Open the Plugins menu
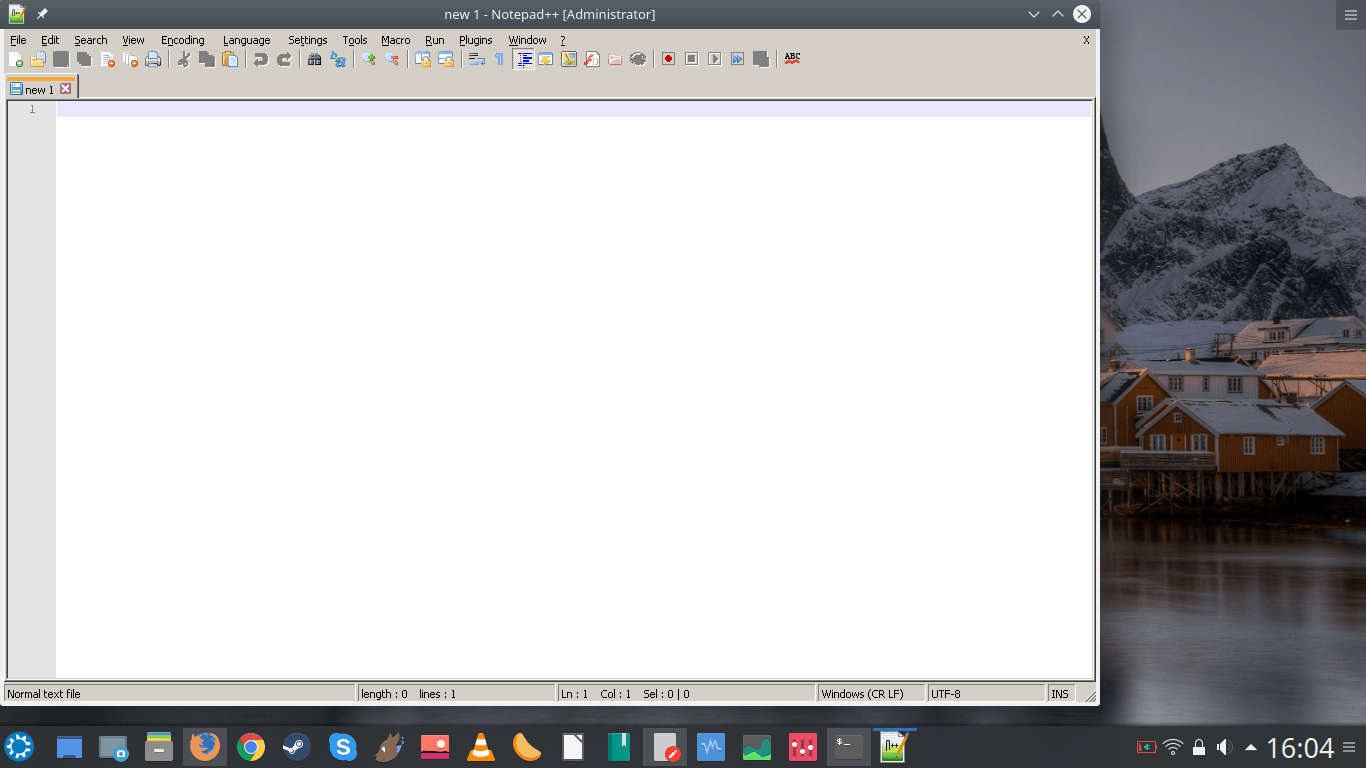This screenshot has width=1366, height=768. 476,40
